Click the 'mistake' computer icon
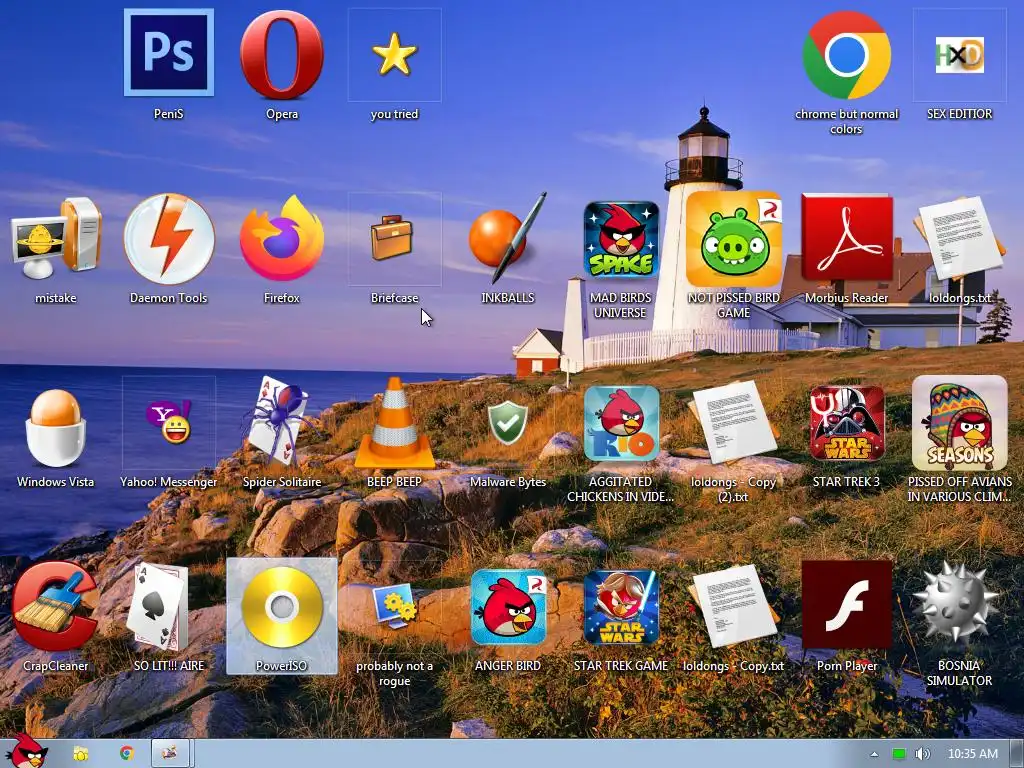The width and height of the screenshot is (1024, 768). pos(56,238)
